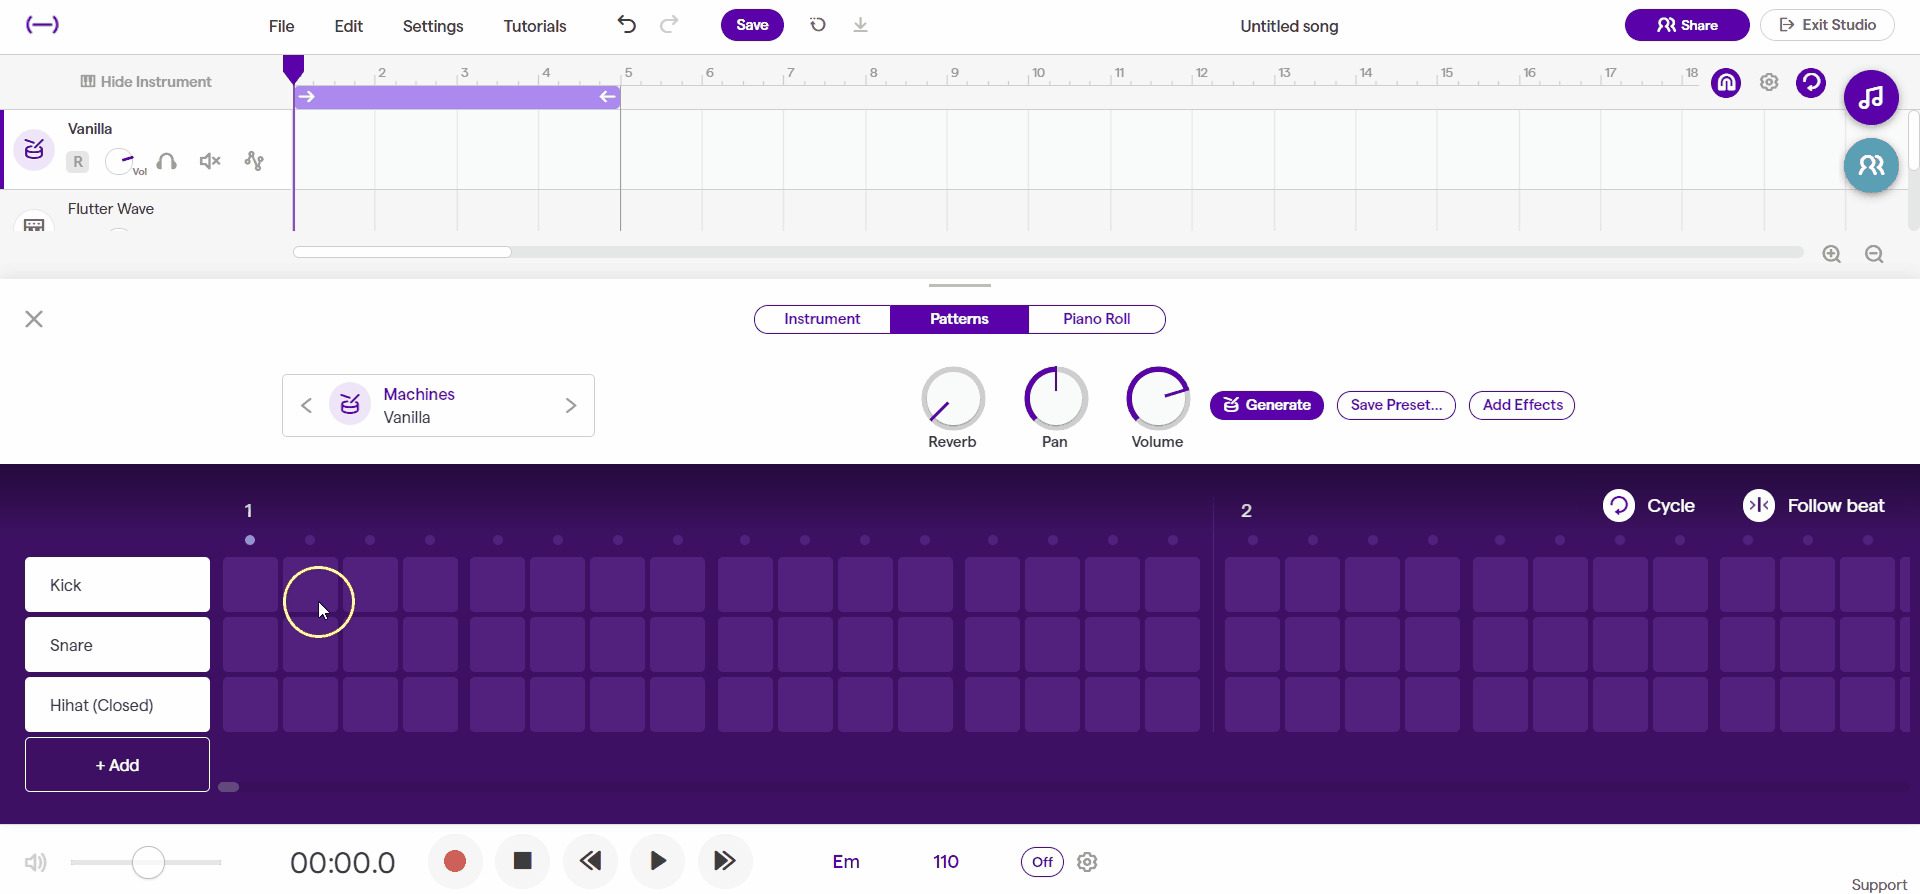This screenshot has height=894, width=1920.
Task: Save the song
Action: (x=752, y=25)
